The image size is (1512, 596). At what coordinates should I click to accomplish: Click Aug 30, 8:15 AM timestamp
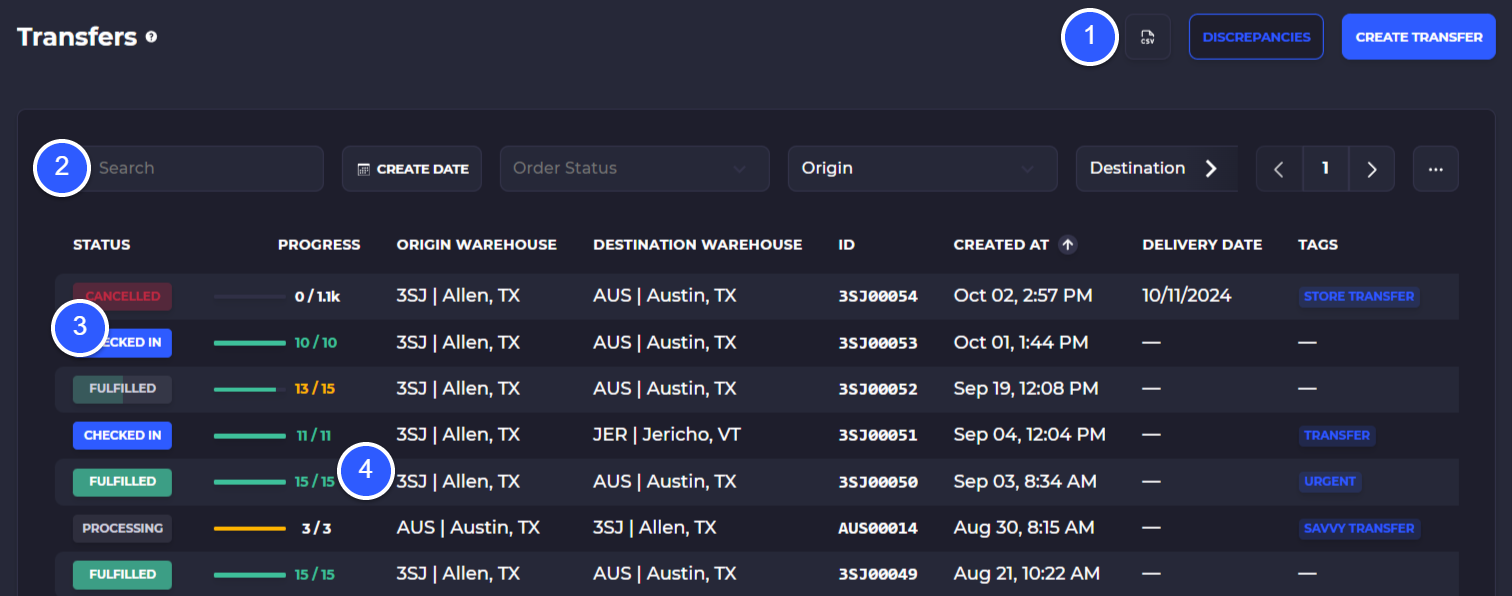(1024, 527)
